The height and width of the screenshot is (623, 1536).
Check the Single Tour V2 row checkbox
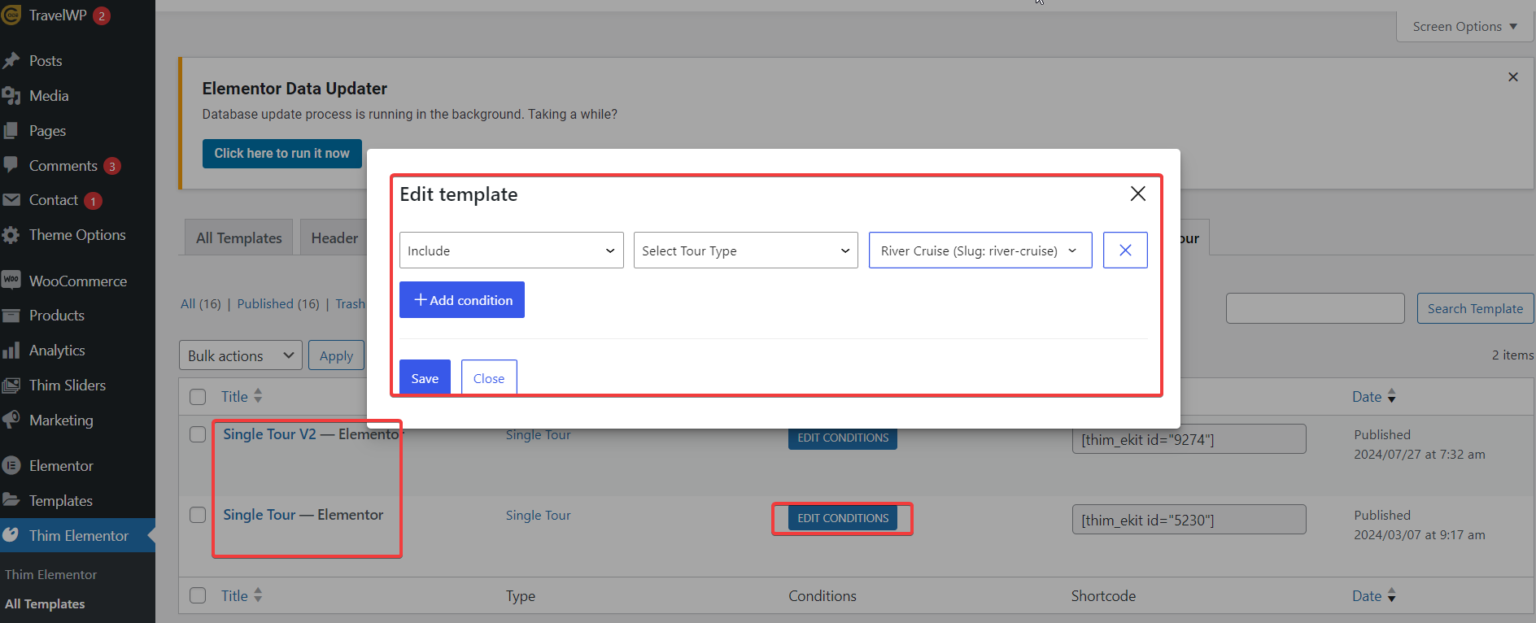198,435
